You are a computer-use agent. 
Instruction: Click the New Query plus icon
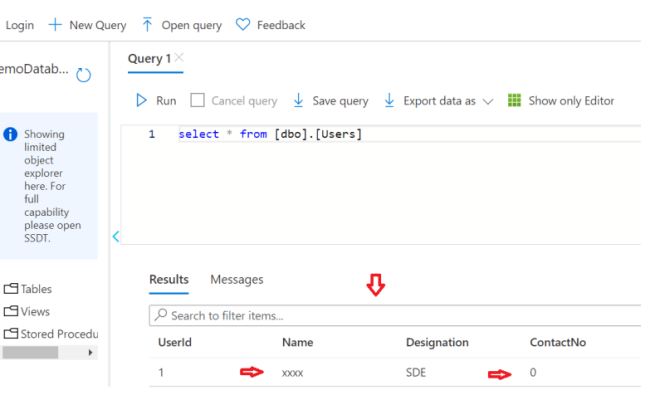pyautogui.click(x=55, y=25)
